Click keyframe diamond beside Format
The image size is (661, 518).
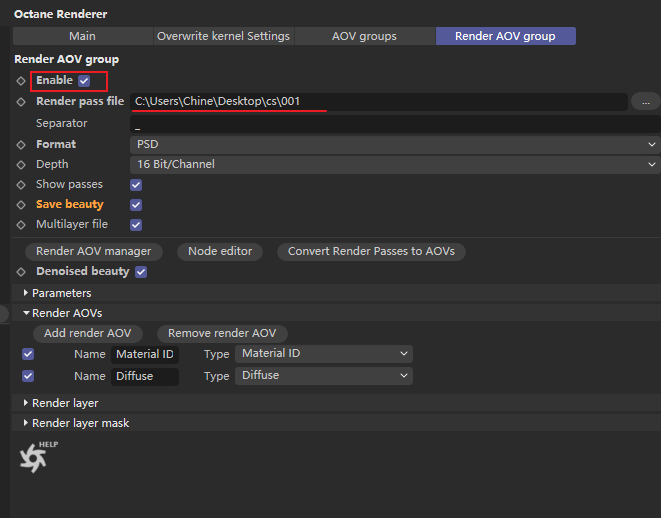[x=21, y=145]
